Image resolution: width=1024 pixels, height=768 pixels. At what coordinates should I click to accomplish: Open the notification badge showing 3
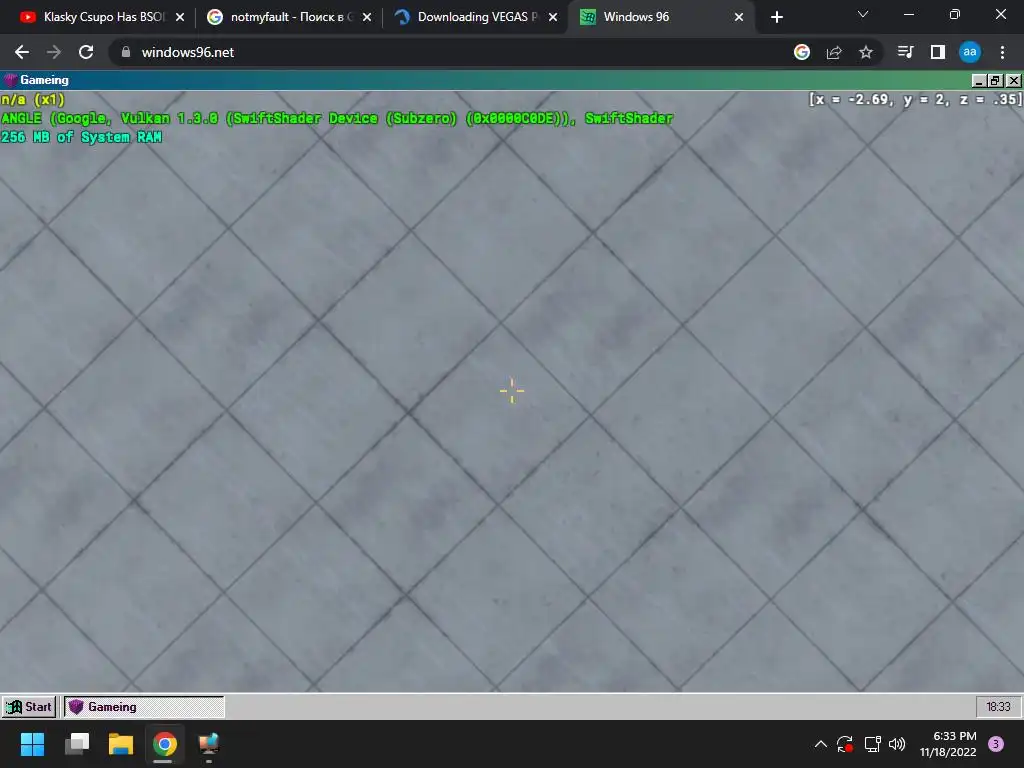coord(996,744)
